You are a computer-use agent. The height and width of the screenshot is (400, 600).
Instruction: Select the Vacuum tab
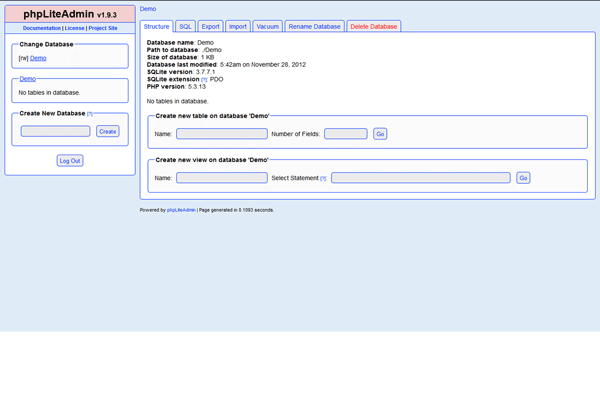point(267,26)
